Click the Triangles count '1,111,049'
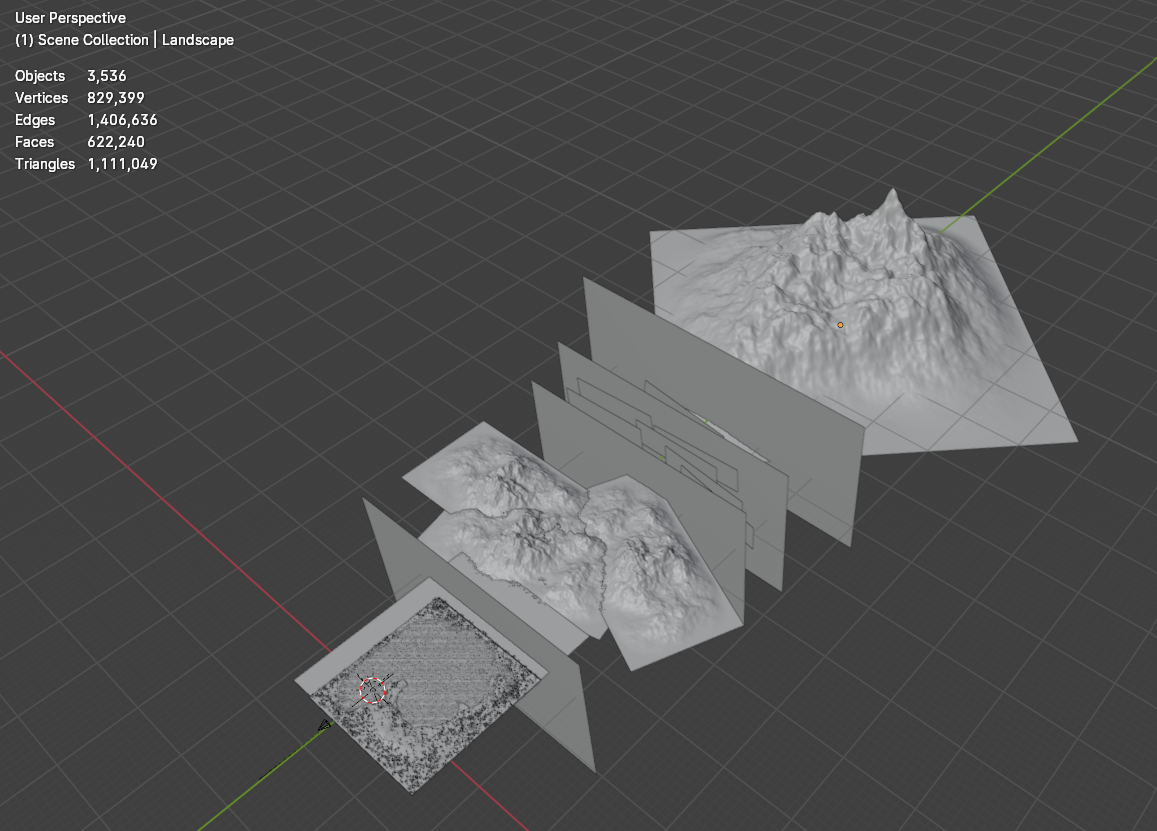 [x=122, y=164]
